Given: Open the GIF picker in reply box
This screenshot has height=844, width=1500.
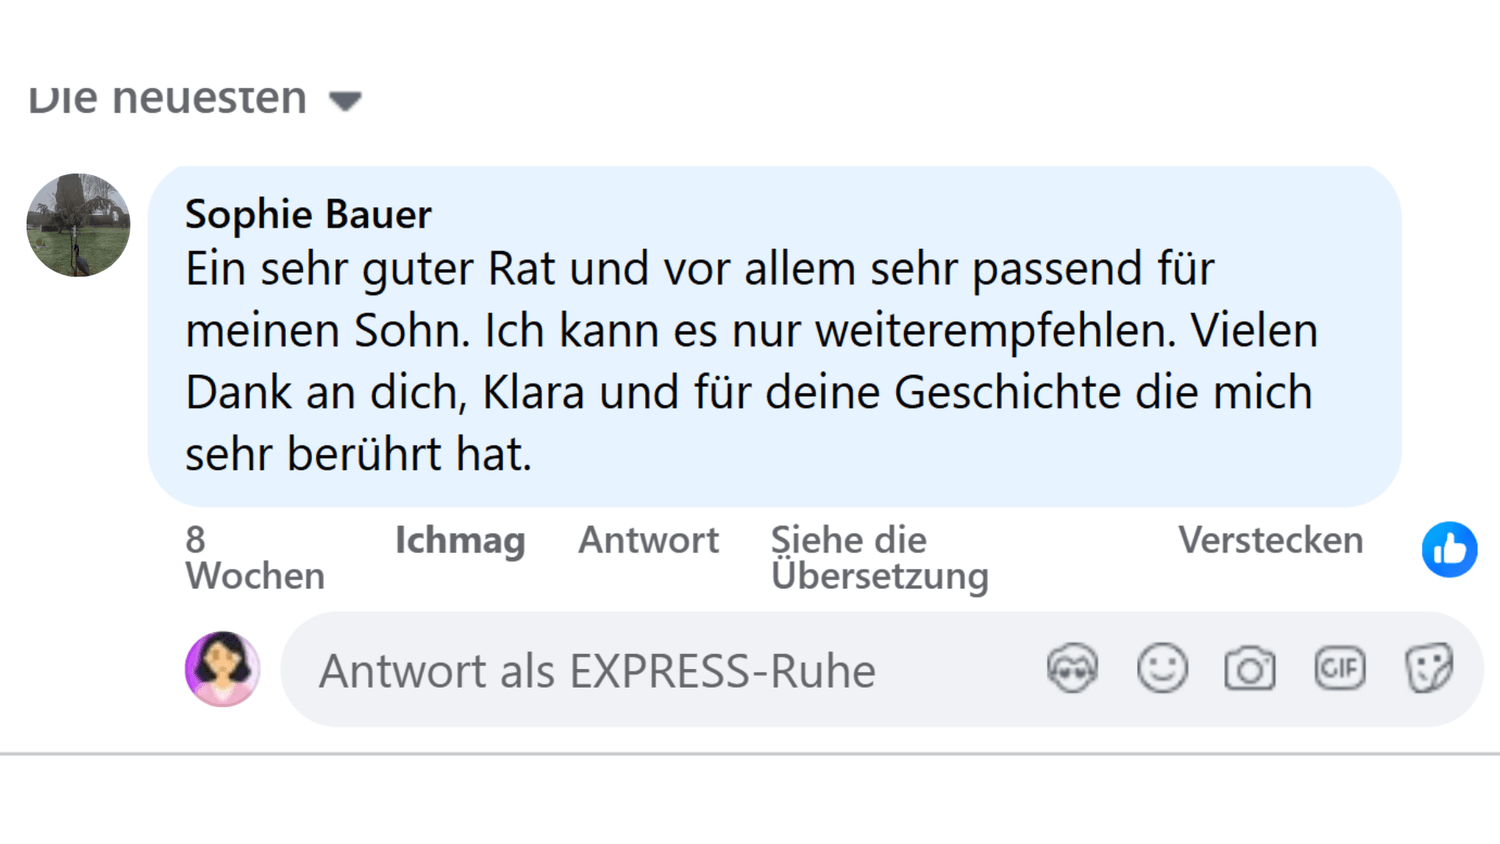Looking at the screenshot, I should pyautogui.click(x=1339, y=669).
